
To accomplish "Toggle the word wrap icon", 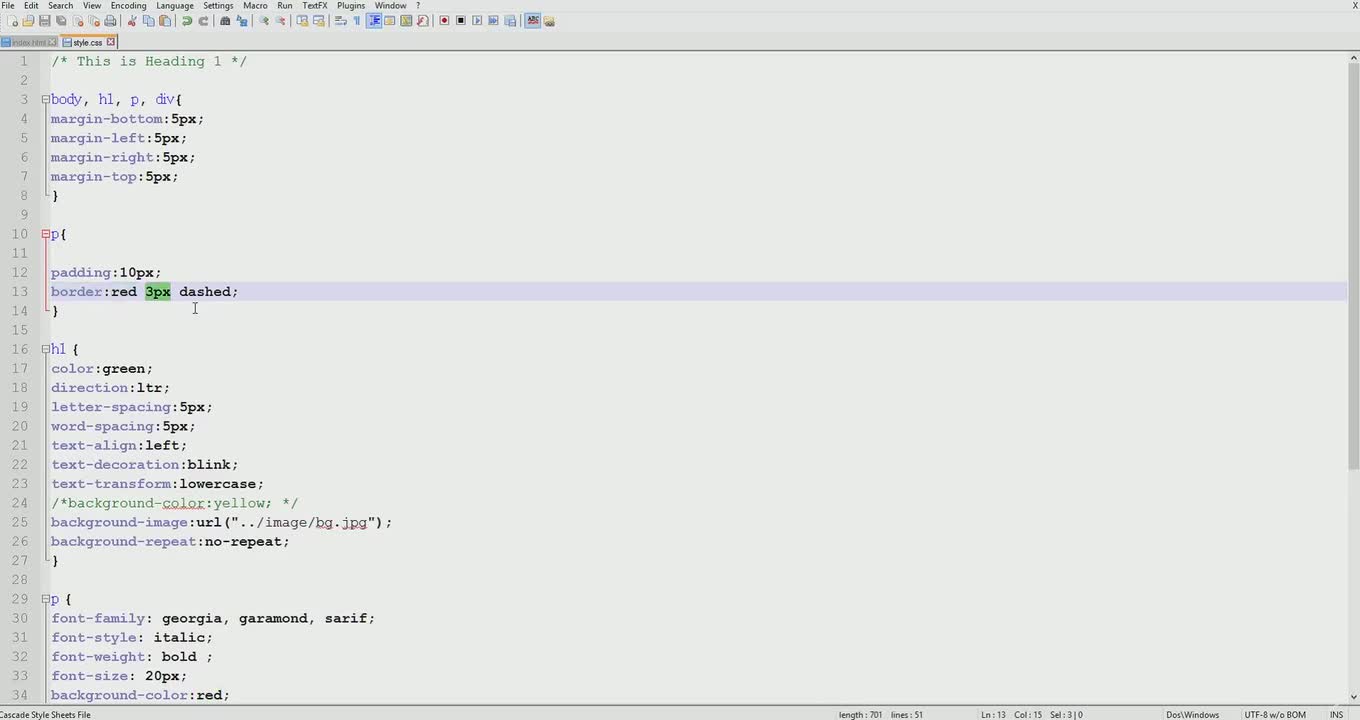I will [340, 21].
